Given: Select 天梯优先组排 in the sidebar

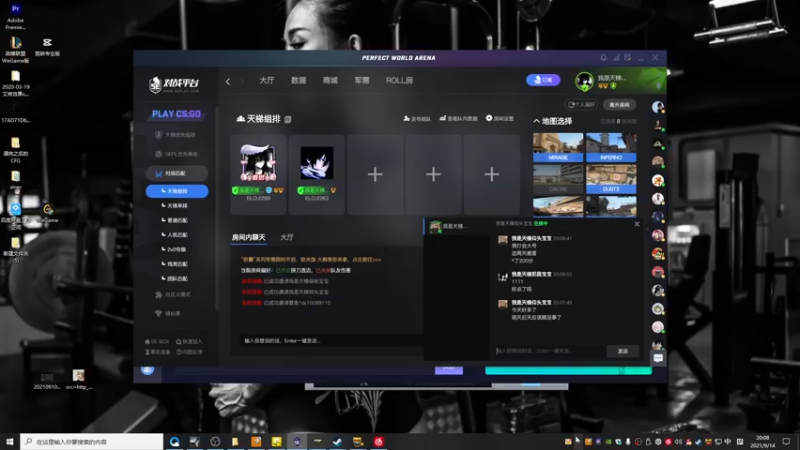Looking at the screenshot, I should [x=176, y=135].
